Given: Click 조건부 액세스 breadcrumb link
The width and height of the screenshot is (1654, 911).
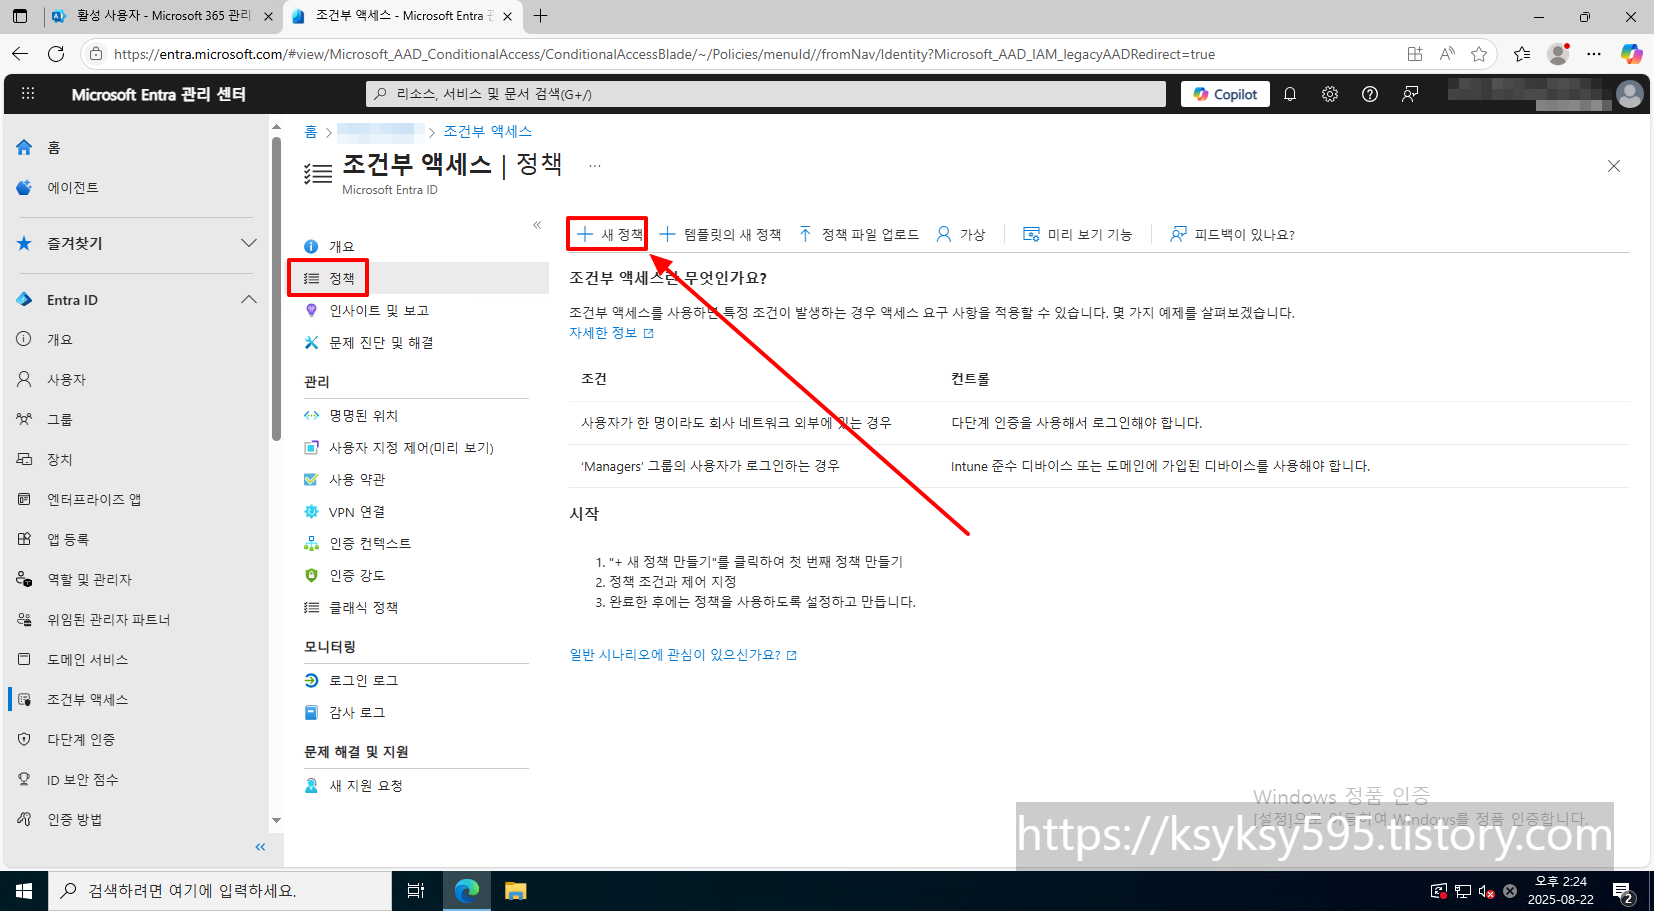Looking at the screenshot, I should tap(487, 131).
